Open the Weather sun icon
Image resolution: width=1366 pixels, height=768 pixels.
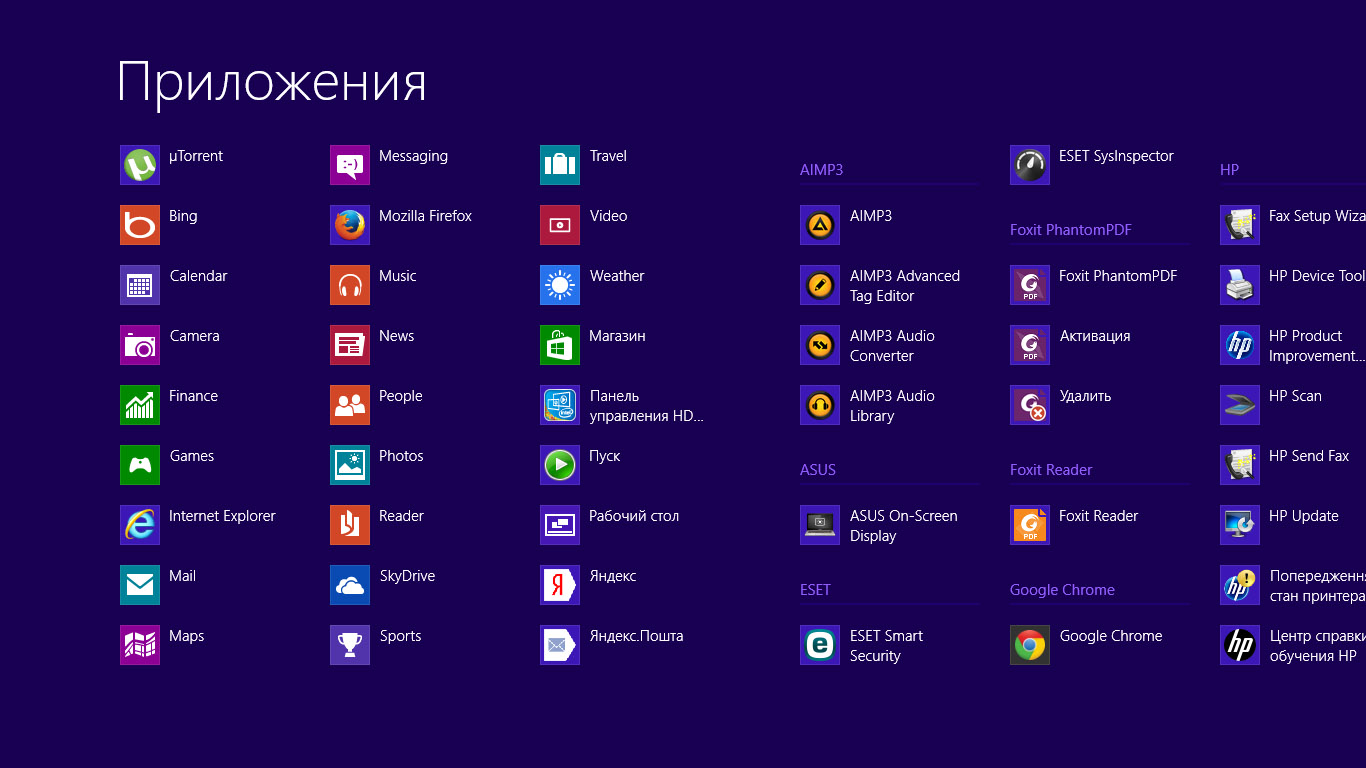pyautogui.click(x=560, y=285)
